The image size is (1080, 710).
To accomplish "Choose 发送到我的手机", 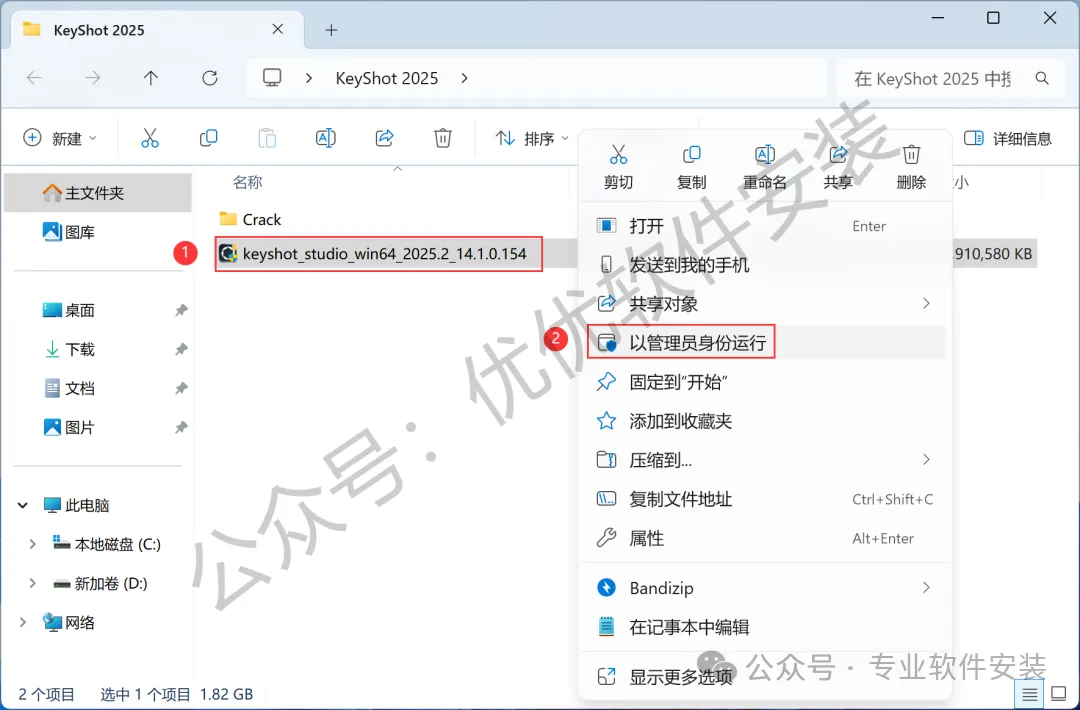I will click(764, 265).
